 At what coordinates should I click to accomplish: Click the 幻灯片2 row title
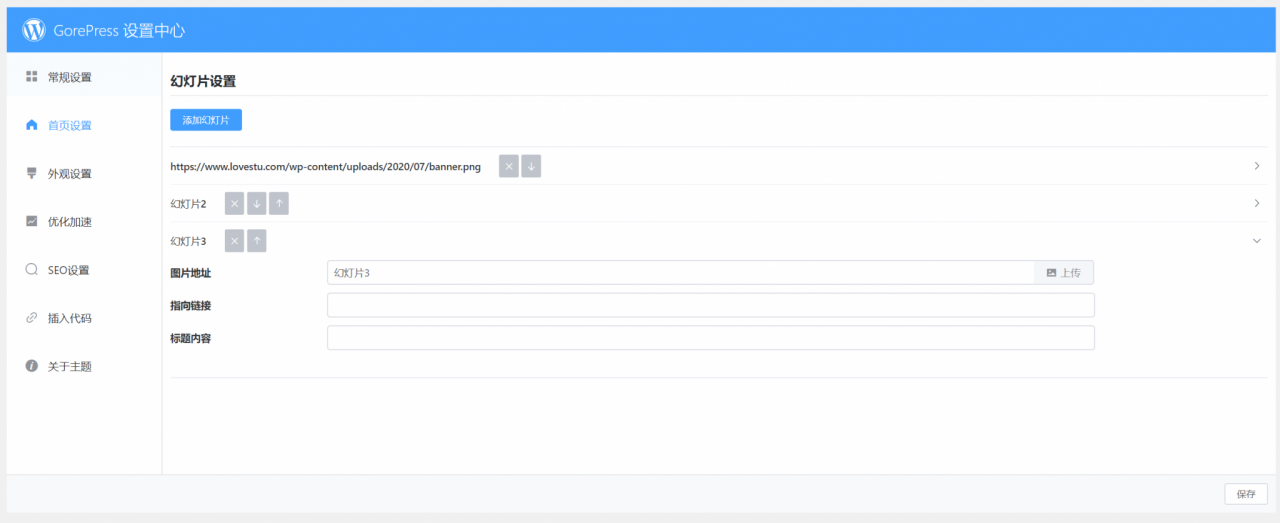point(188,204)
